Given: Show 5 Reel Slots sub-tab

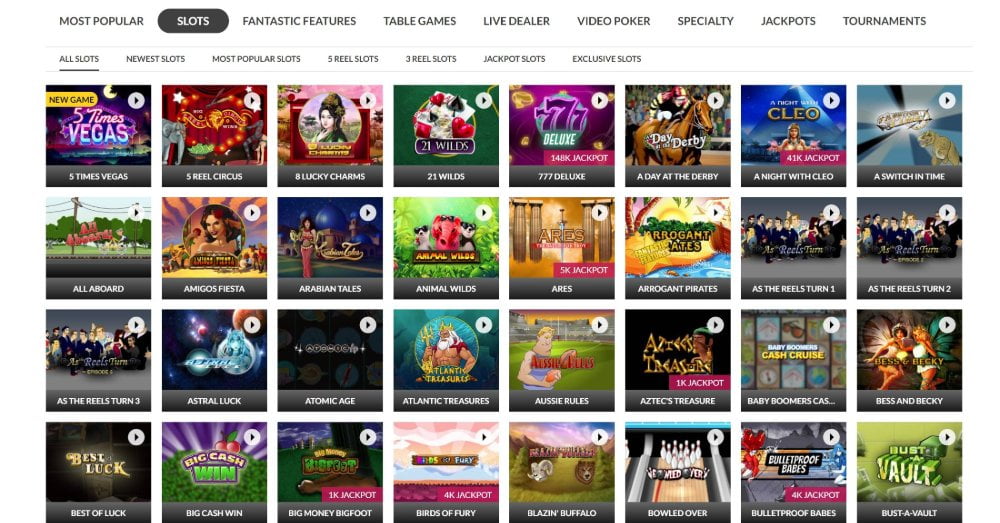Looking at the screenshot, I should pyautogui.click(x=353, y=59).
